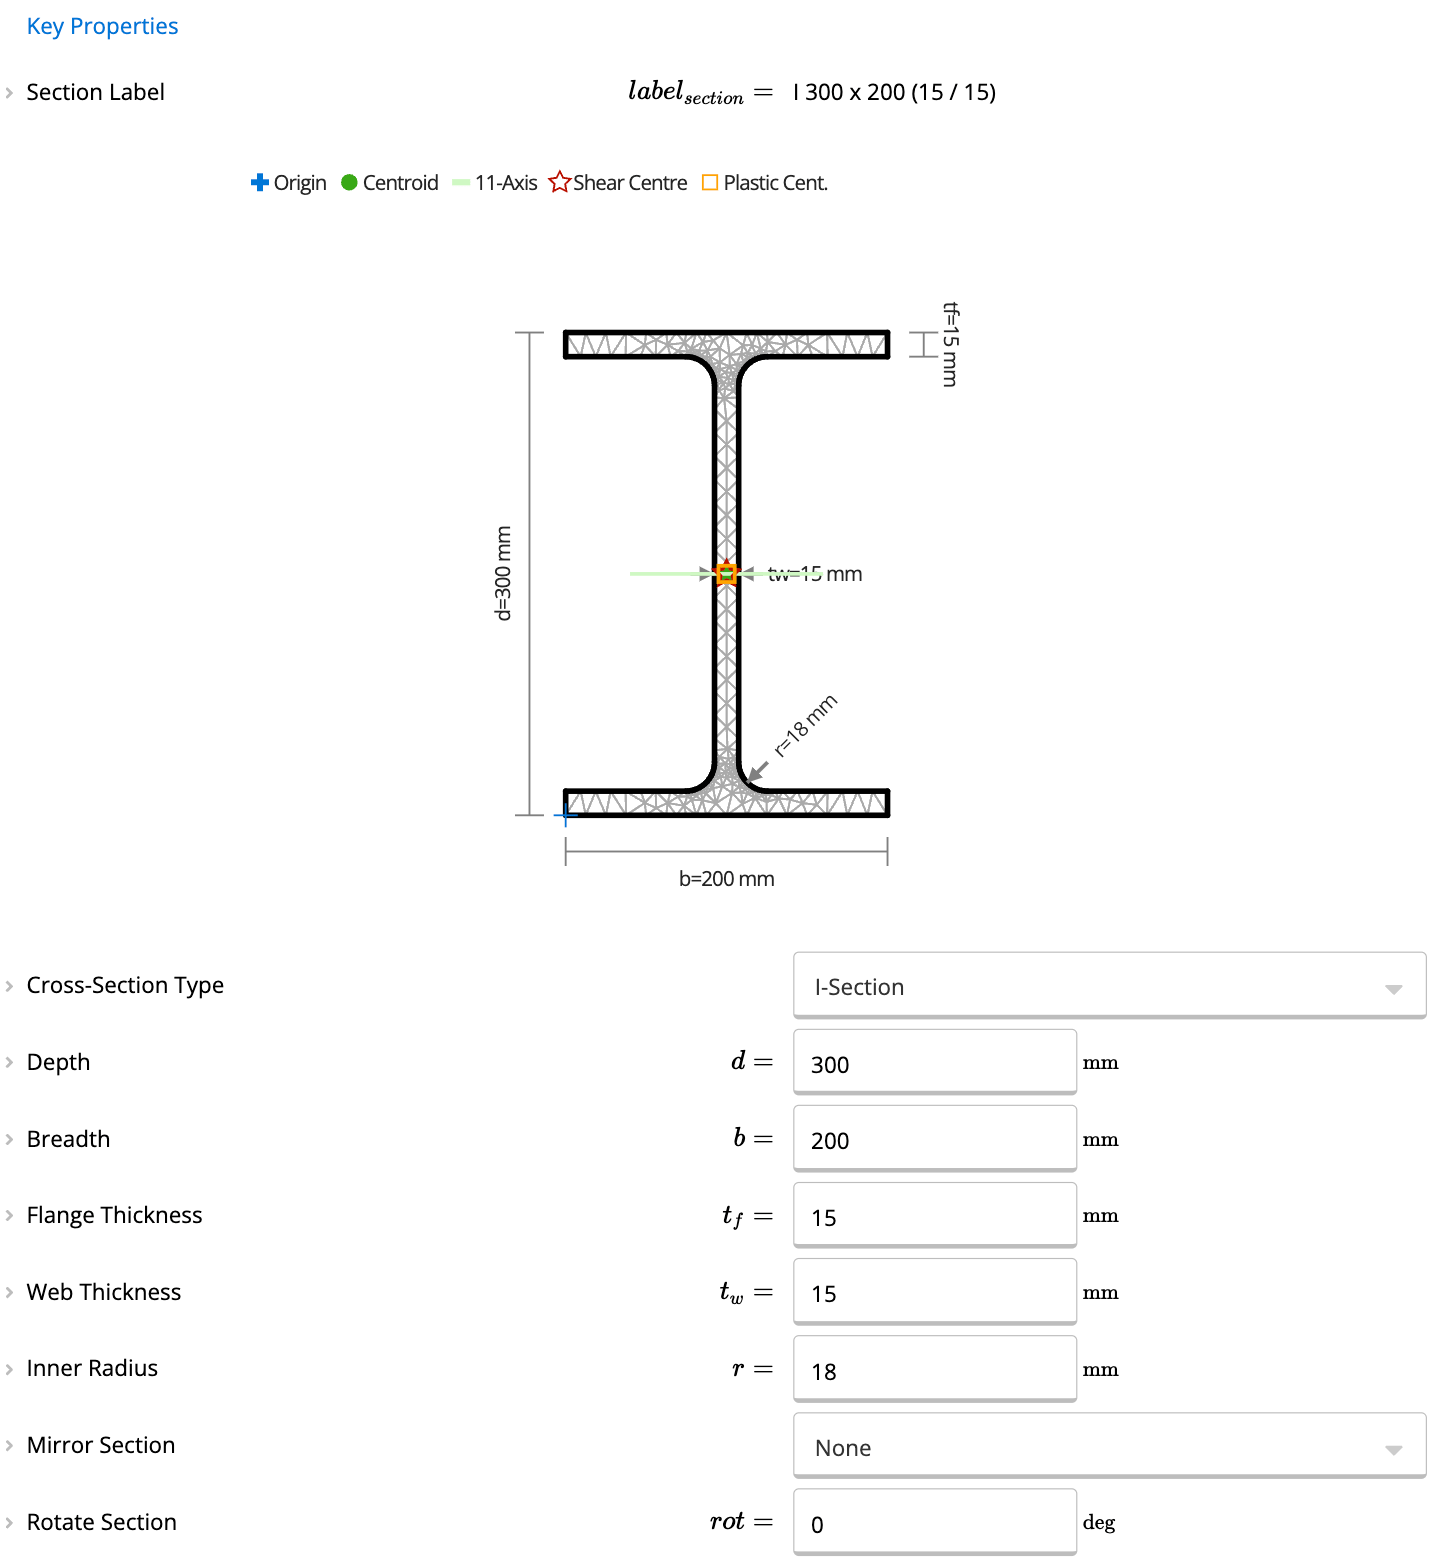Click the b=200 mm dimension label
Screen dimensions: 1456x1562
pos(727,879)
